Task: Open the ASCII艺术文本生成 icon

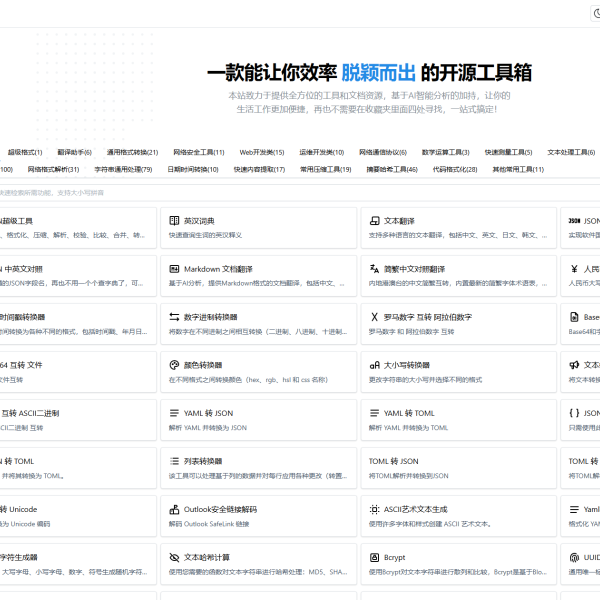Action: tap(374, 509)
